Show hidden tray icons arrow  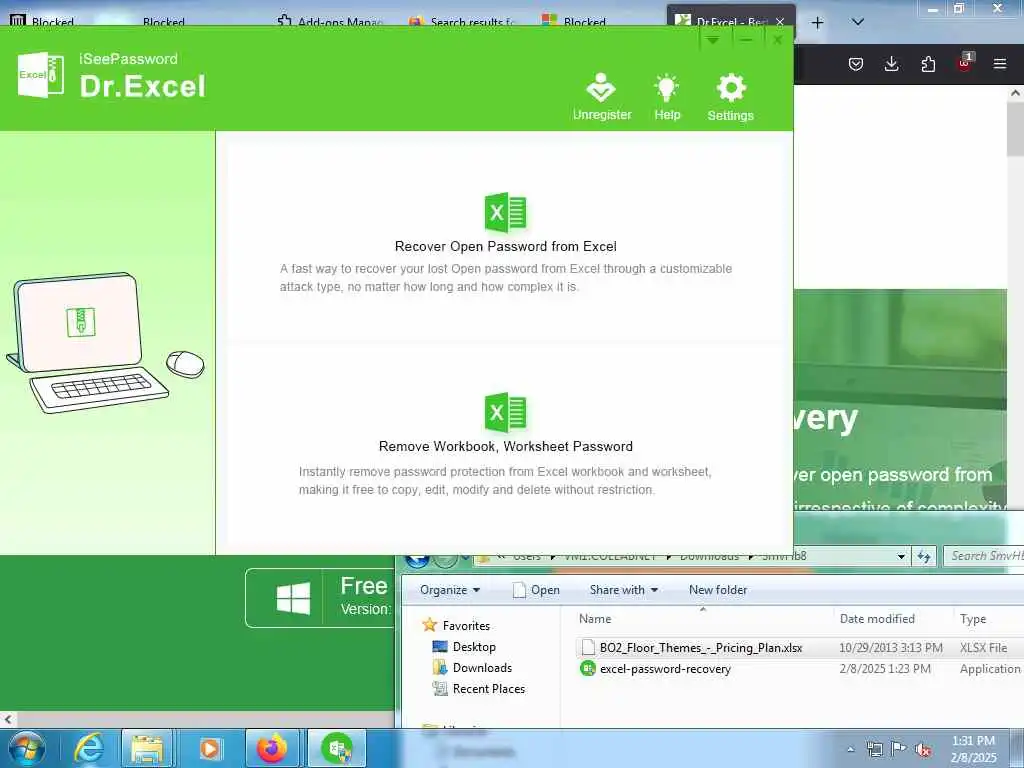850,749
